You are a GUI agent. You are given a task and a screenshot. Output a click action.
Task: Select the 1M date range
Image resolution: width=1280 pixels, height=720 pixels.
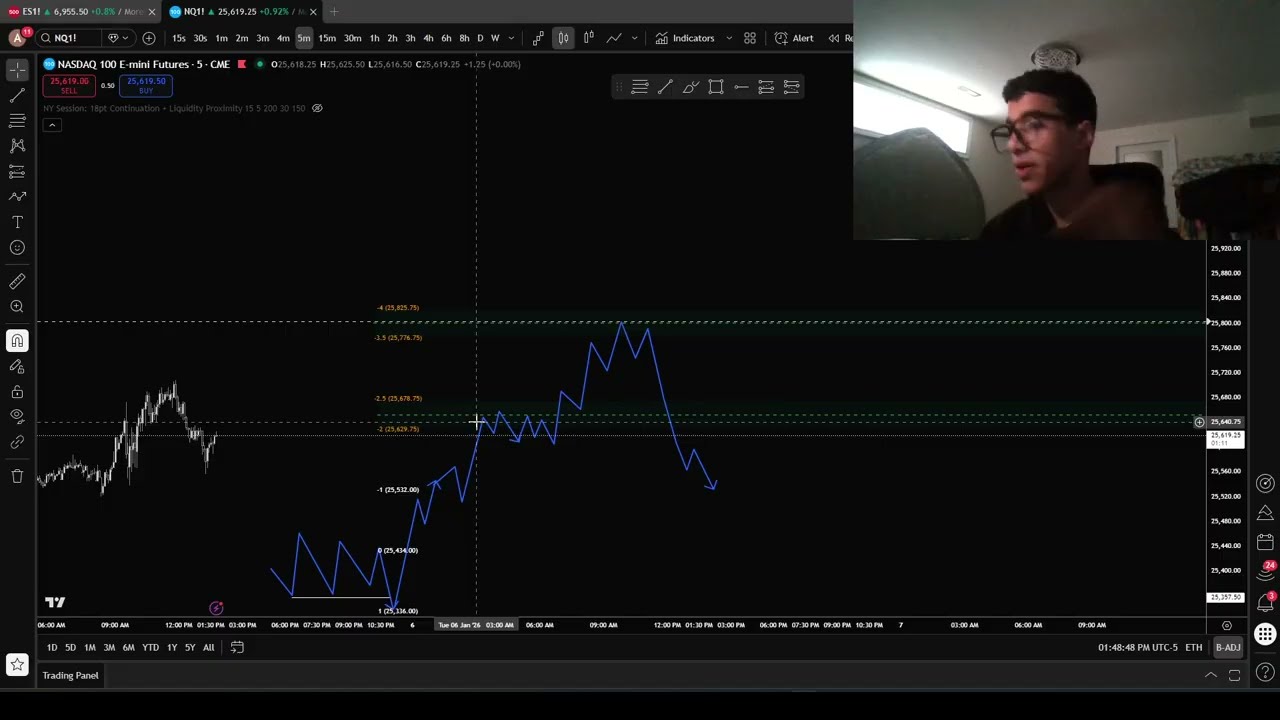90,648
